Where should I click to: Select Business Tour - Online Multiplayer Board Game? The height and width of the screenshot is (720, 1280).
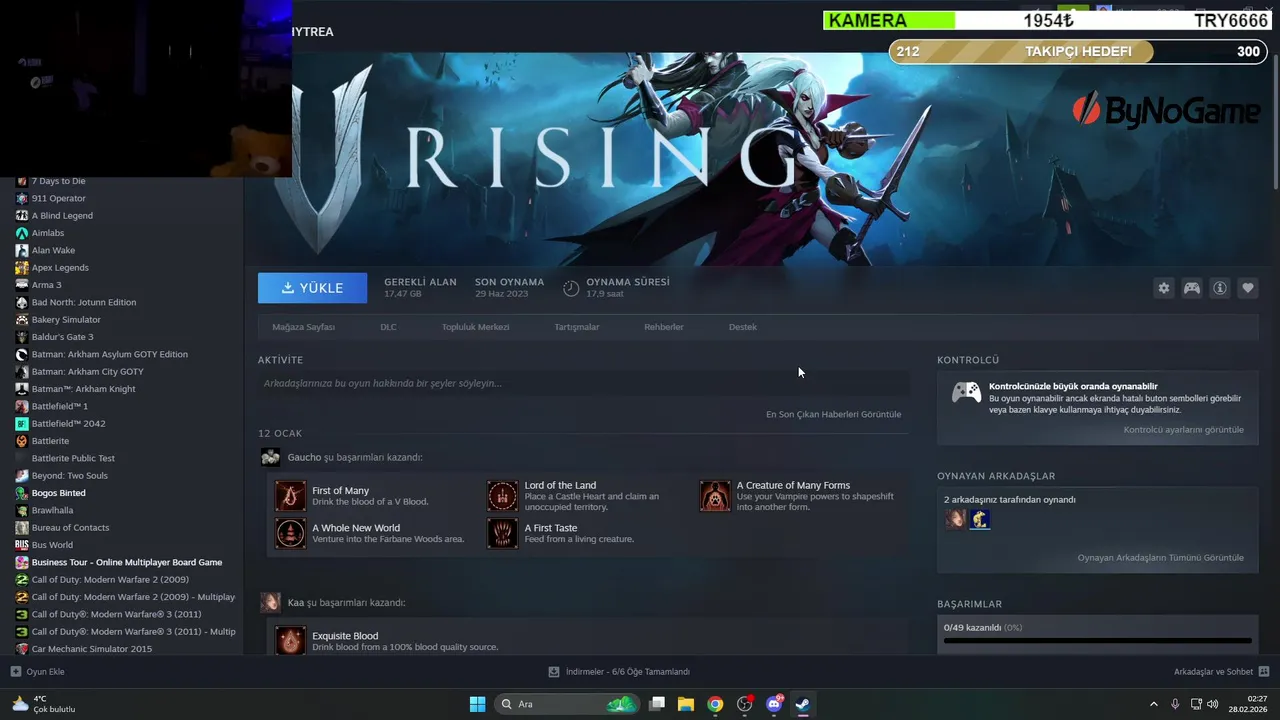125,562
